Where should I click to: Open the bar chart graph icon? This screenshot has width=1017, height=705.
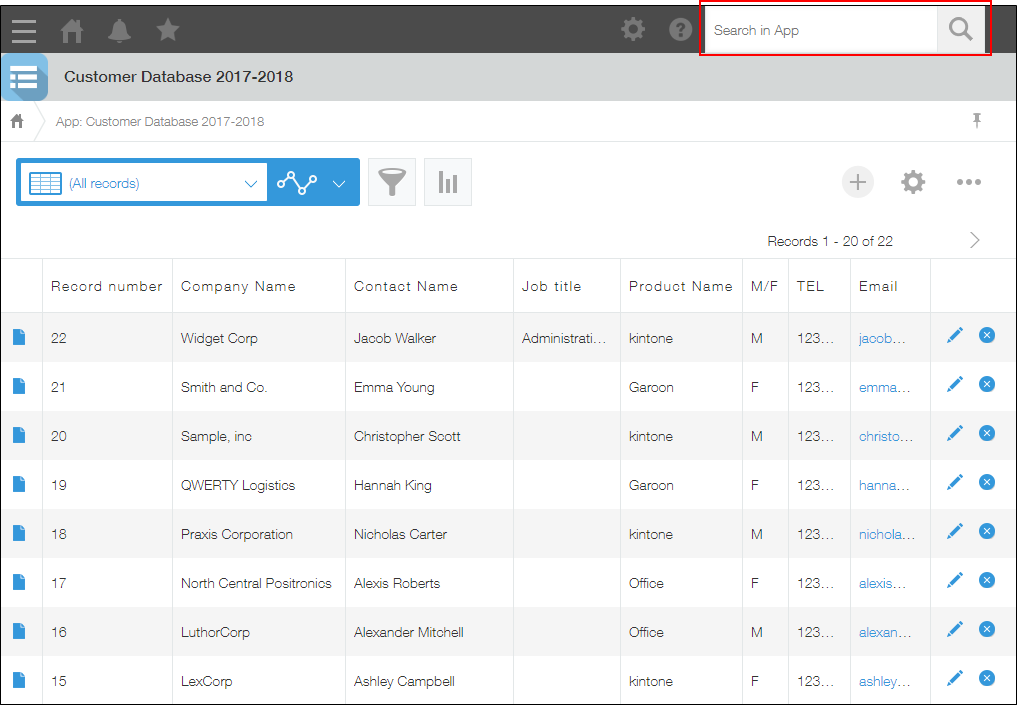tap(448, 182)
